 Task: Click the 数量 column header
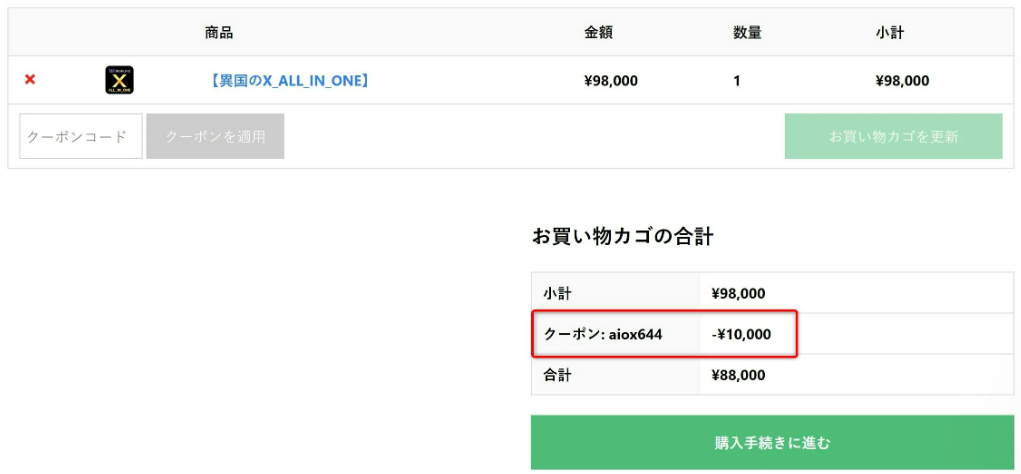(x=748, y=33)
